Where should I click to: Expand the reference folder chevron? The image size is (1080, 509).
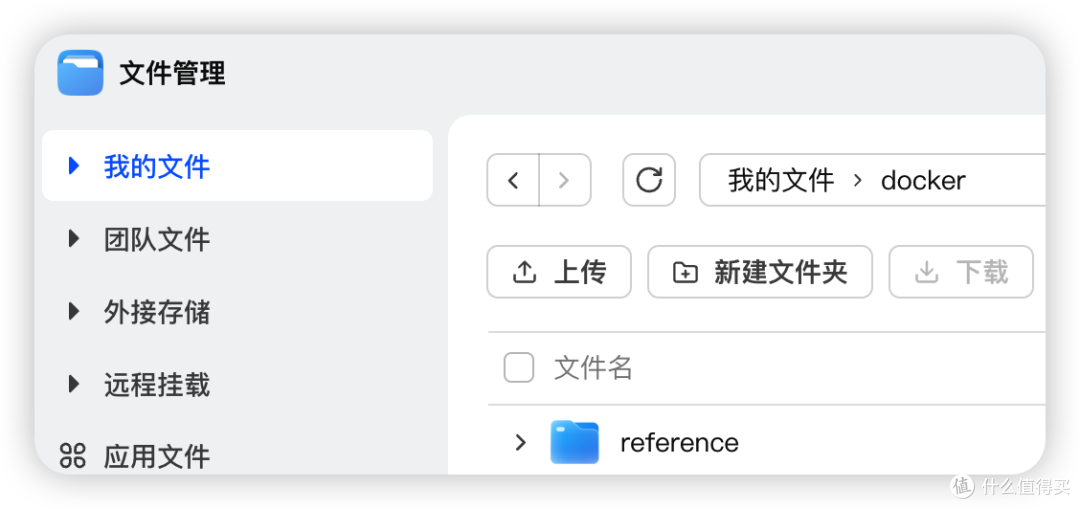coord(521,442)
